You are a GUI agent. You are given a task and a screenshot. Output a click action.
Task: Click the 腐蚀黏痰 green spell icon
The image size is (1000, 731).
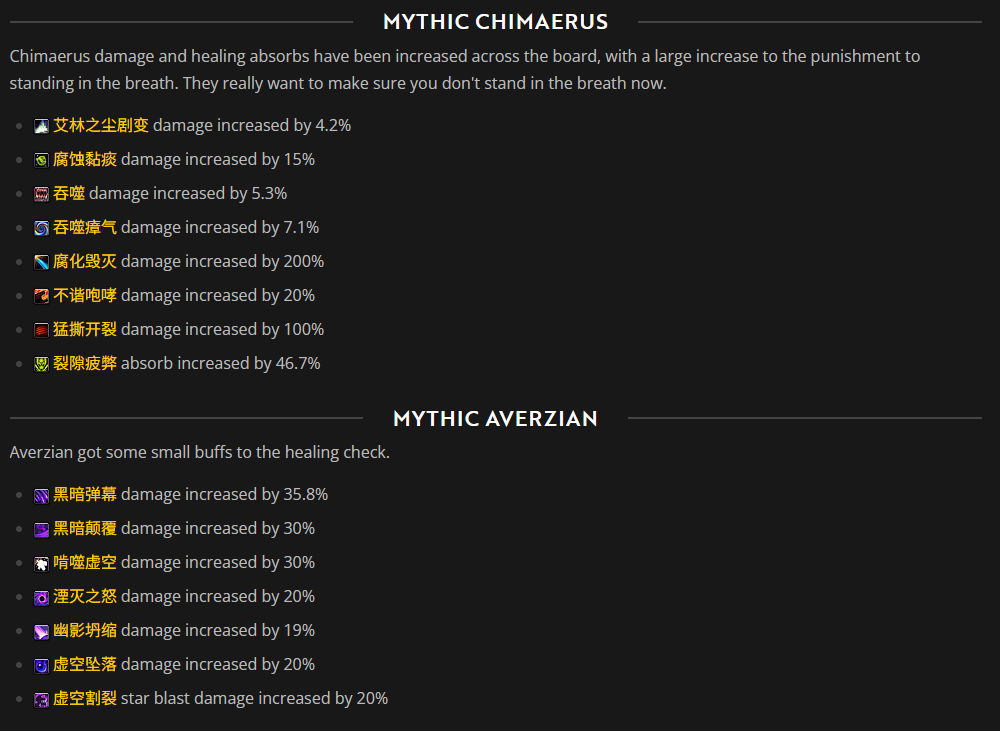tap(41, 160)
